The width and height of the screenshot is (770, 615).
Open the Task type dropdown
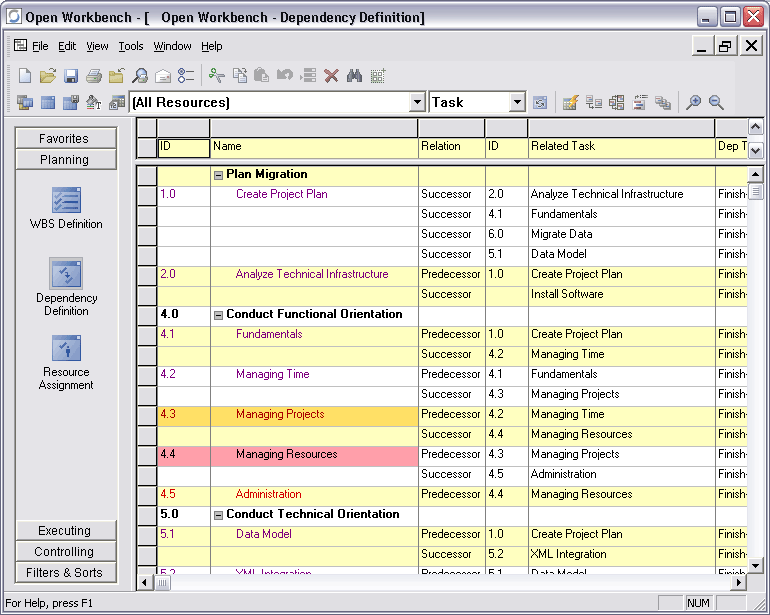point(517,102)
